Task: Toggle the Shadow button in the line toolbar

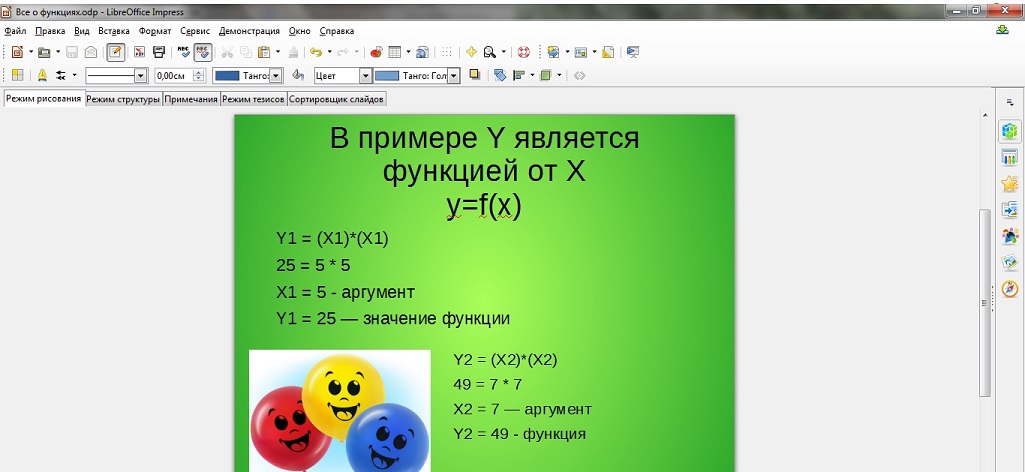Action: coord(475,76)
